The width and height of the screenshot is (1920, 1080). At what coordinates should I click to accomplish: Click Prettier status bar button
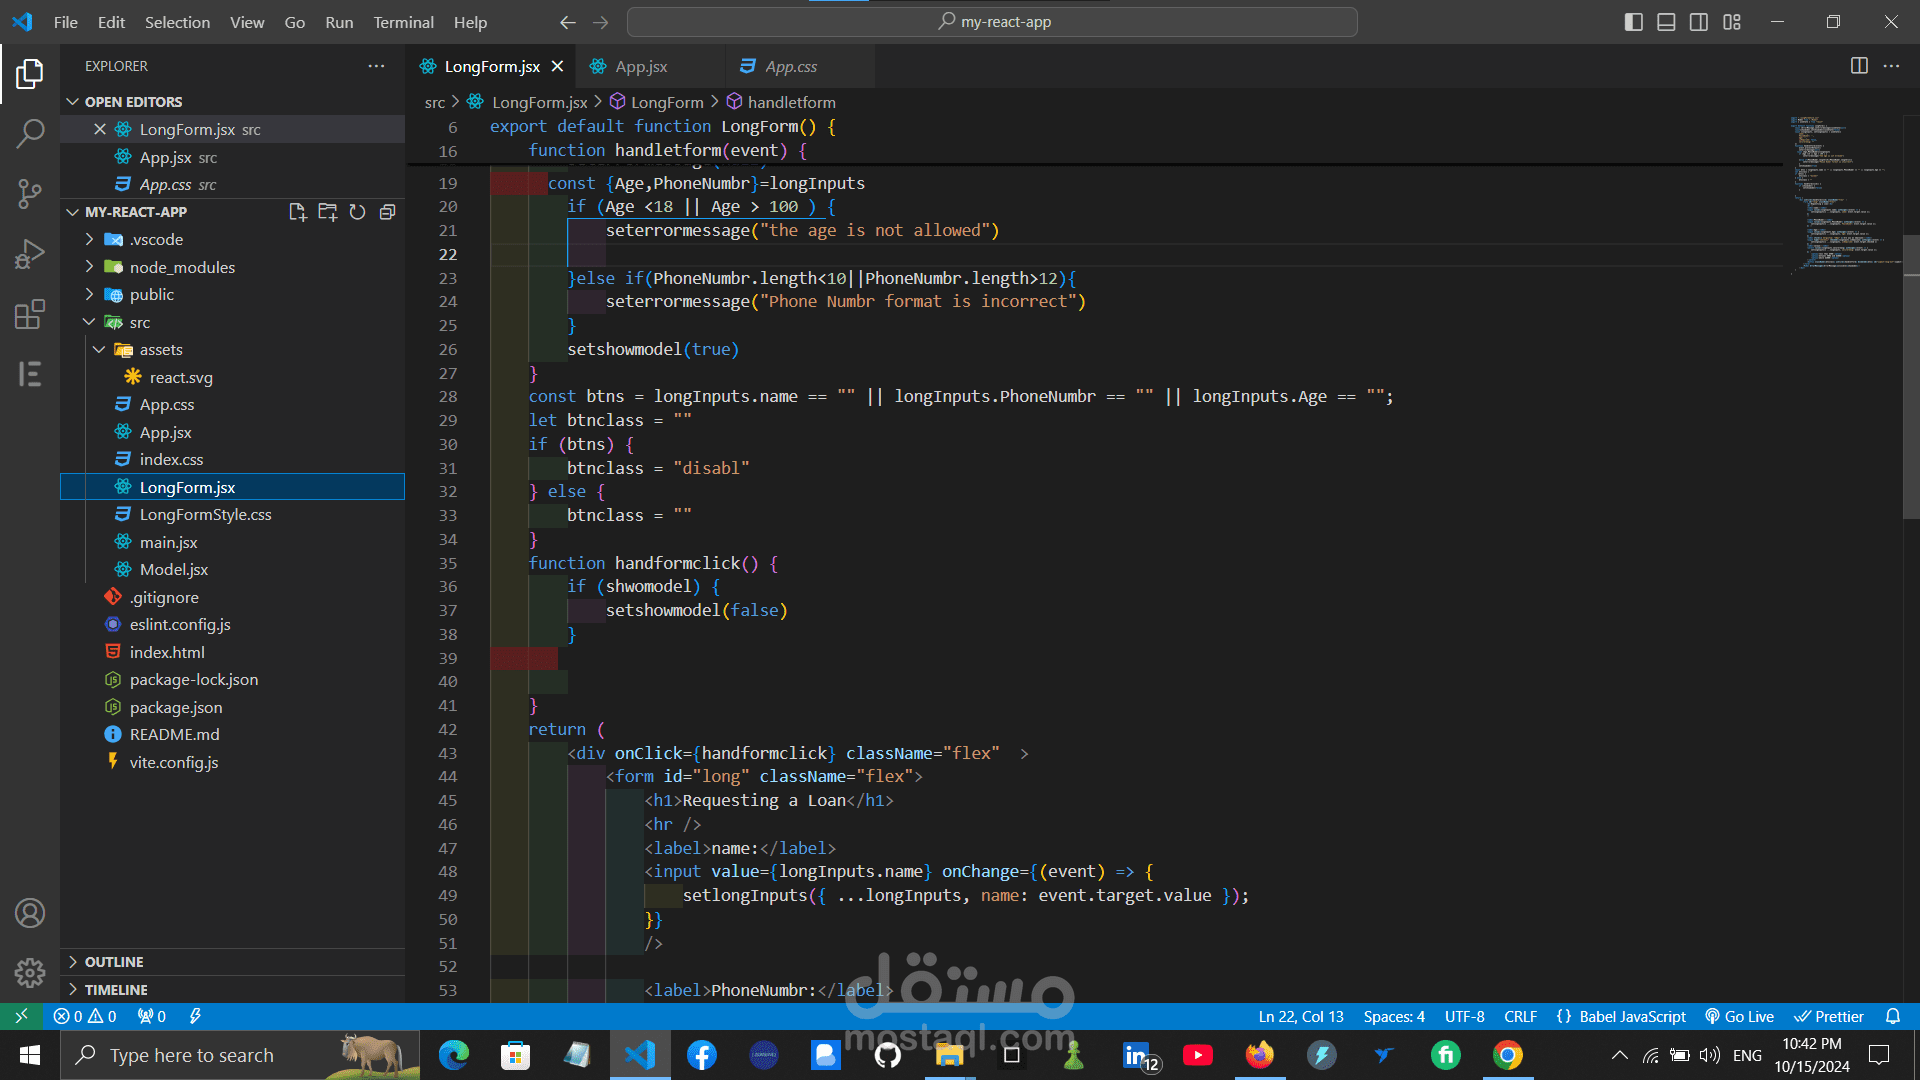[x=1829, y=1016]
